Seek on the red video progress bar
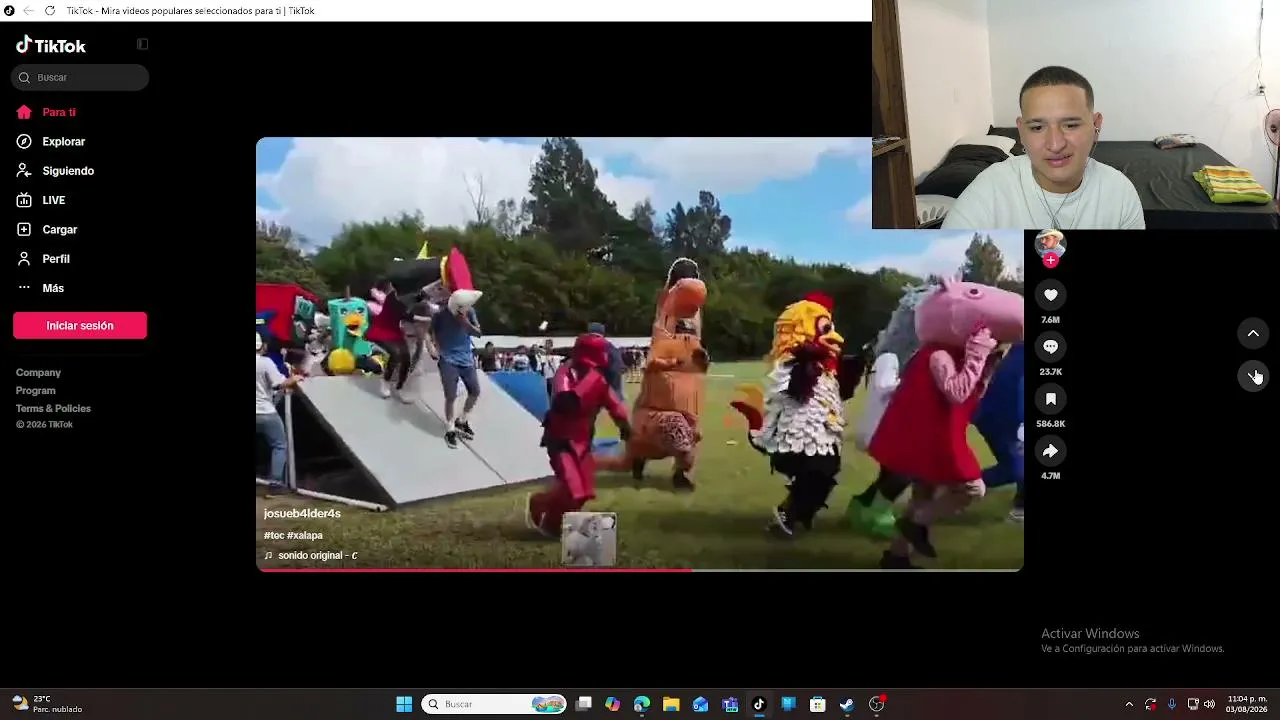Image resolution: width=1280 pixels, height=720 pixels. coord(640,569)
